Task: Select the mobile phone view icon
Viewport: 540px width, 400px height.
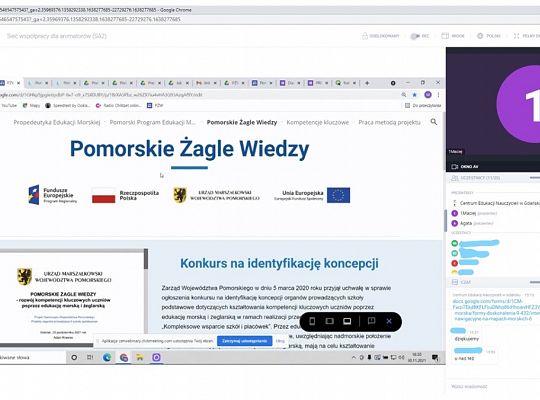Action: point(312,321)
